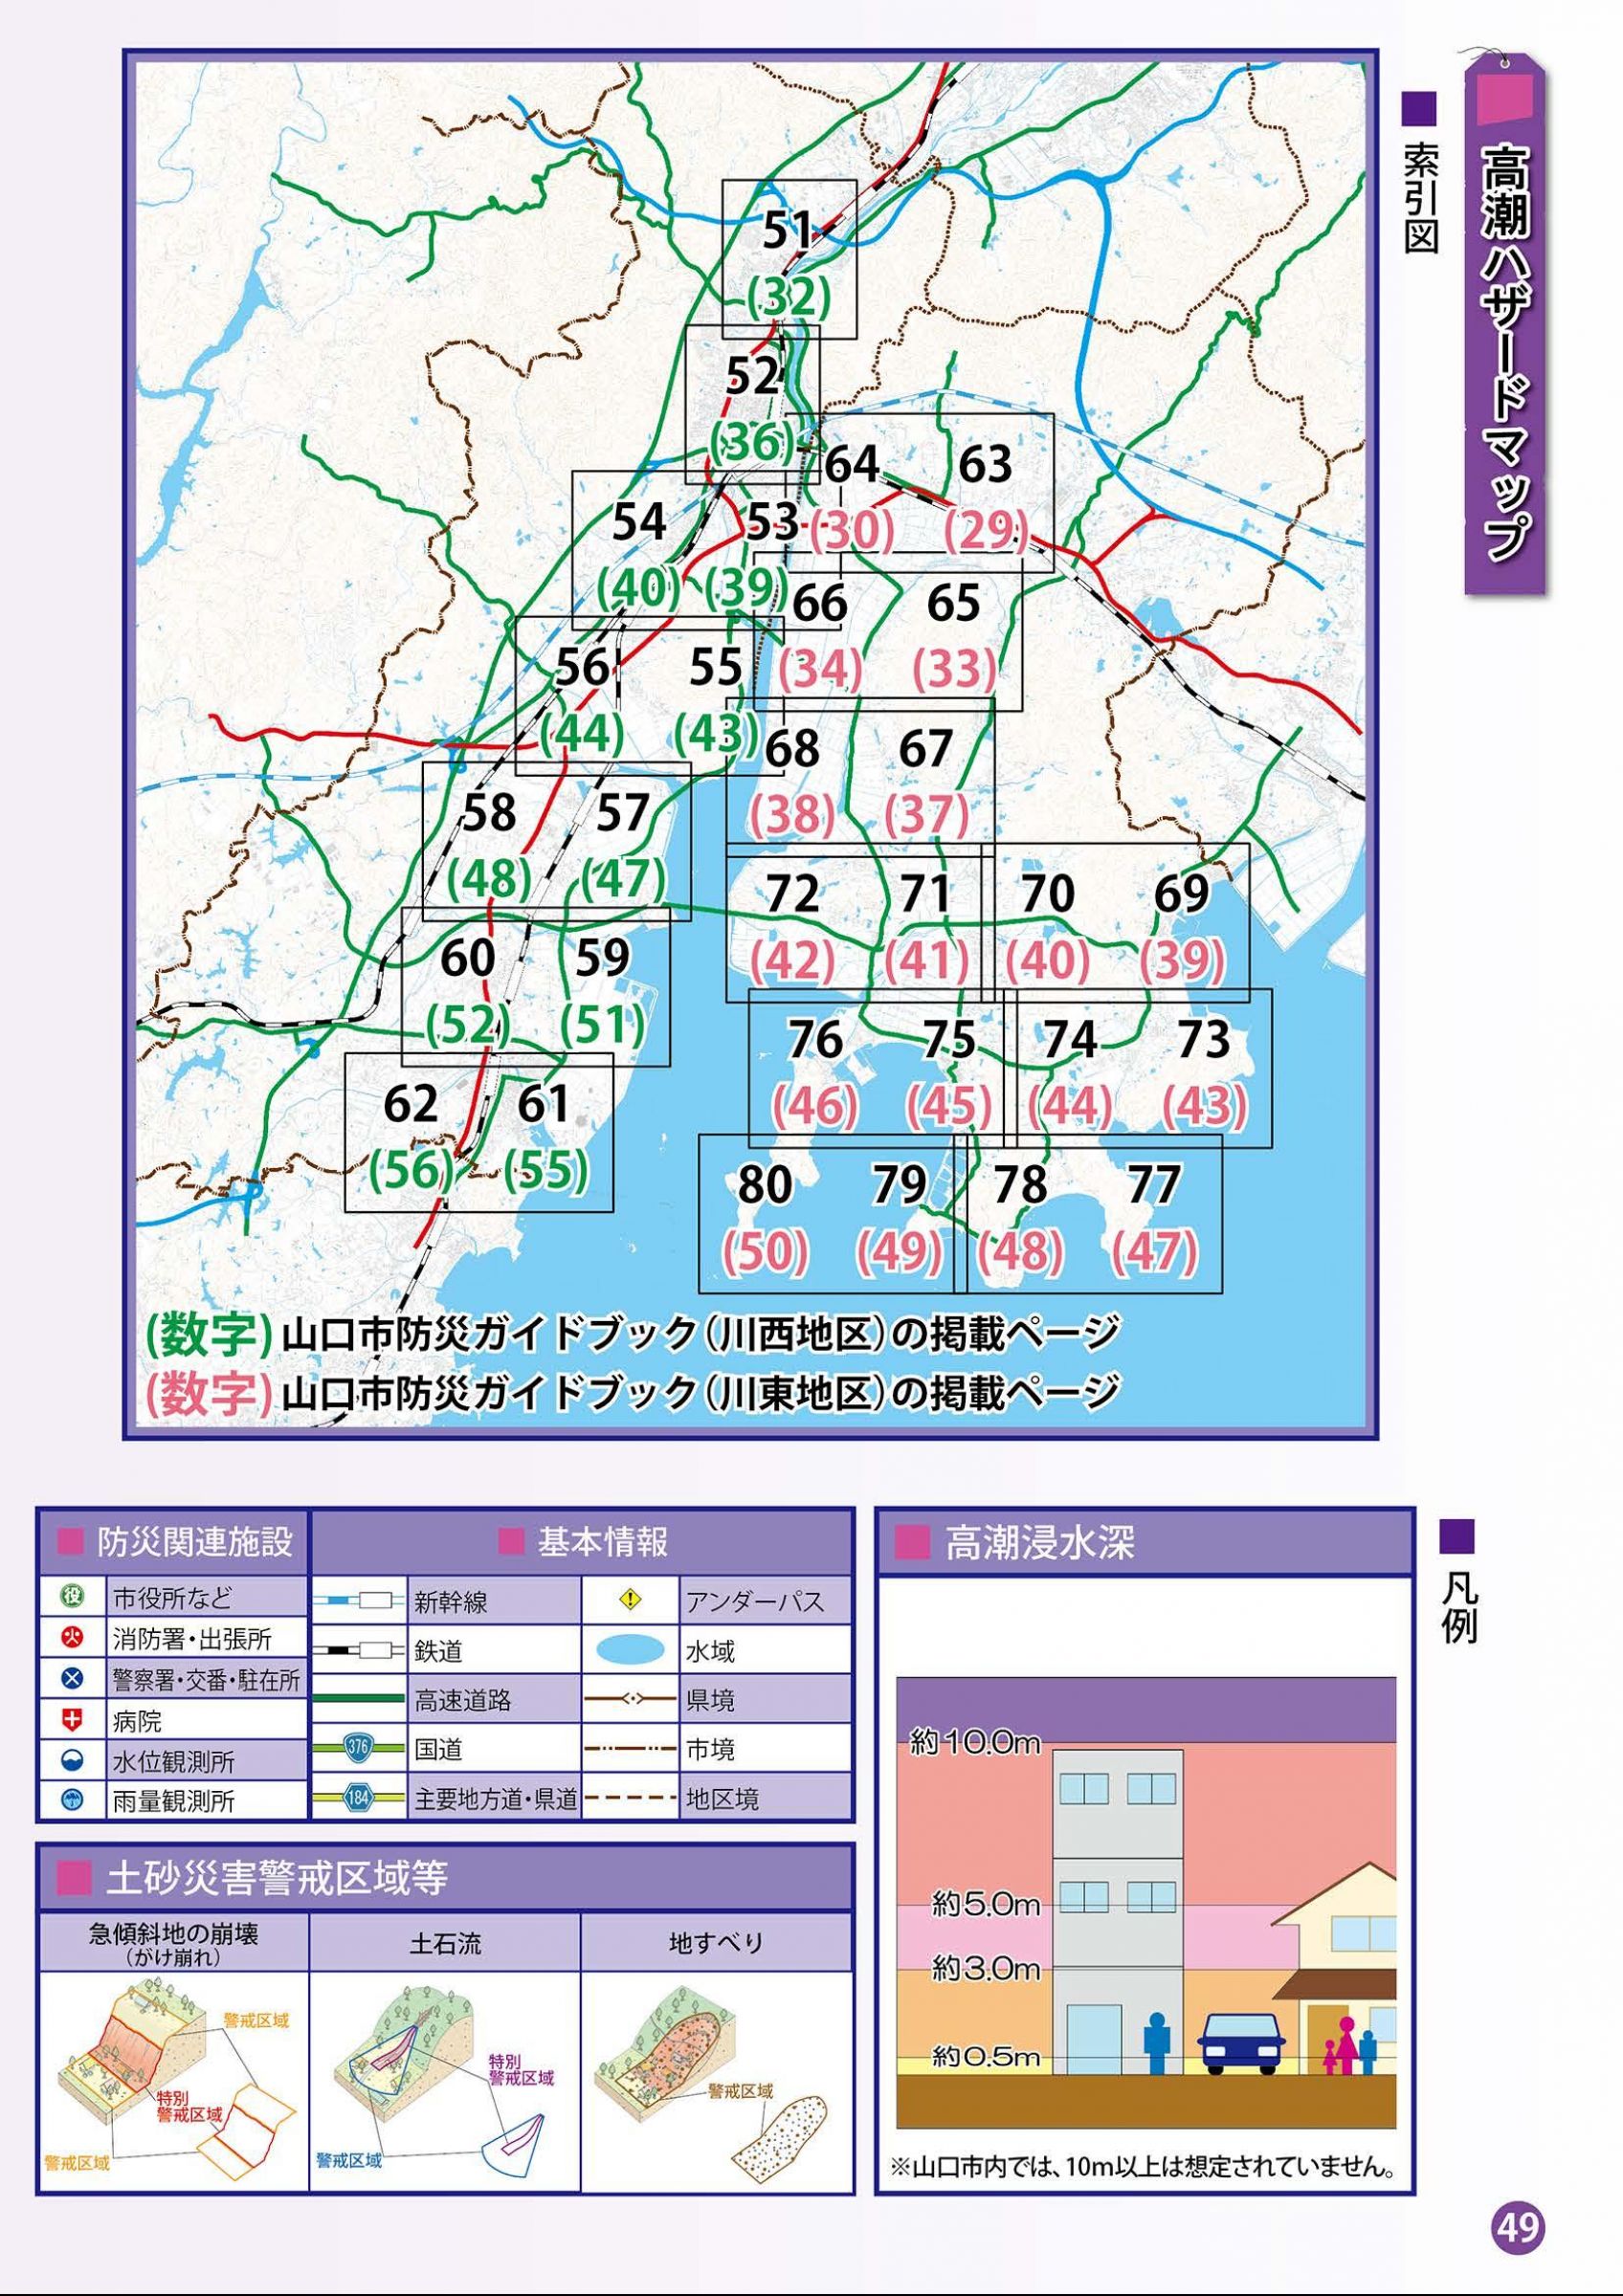Click the 約10.0m purple depth band
Image resolution: width=1623 pixels, height=2296 pixels.
(x=1145, y=1708)
